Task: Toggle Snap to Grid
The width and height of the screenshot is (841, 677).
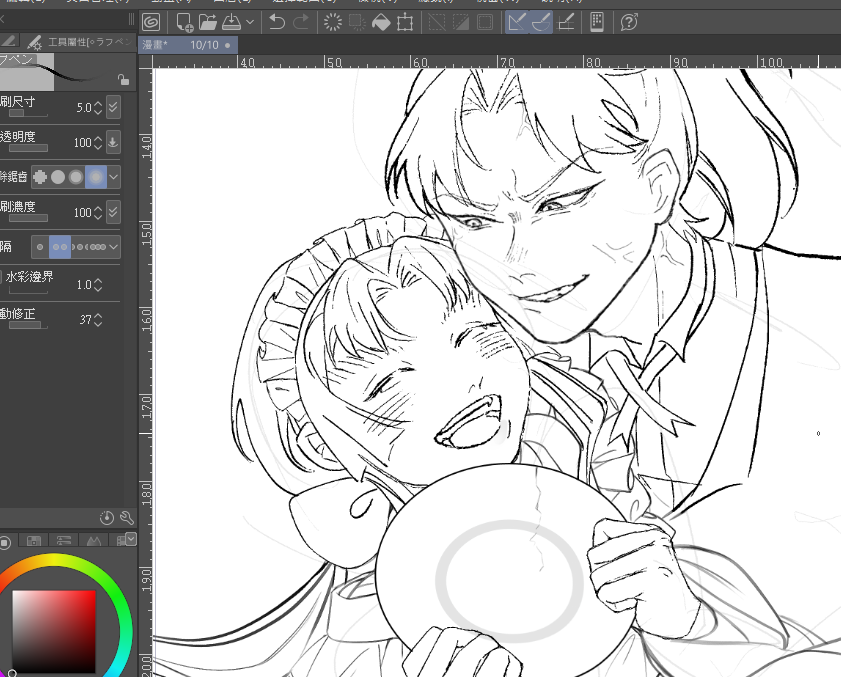Action: pos(566,23)
